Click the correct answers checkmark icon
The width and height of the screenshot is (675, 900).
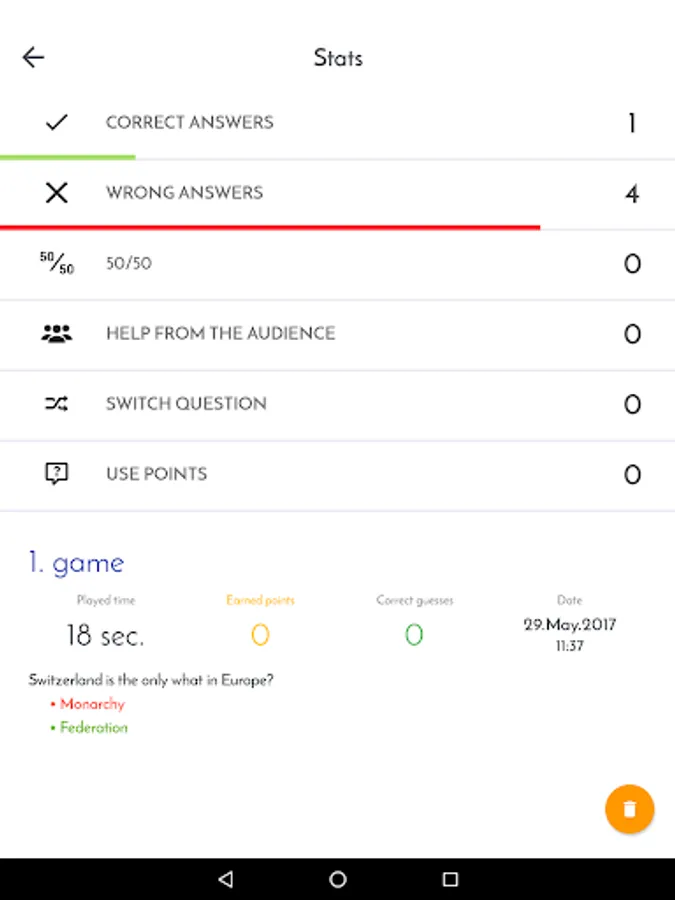point(57,123)
